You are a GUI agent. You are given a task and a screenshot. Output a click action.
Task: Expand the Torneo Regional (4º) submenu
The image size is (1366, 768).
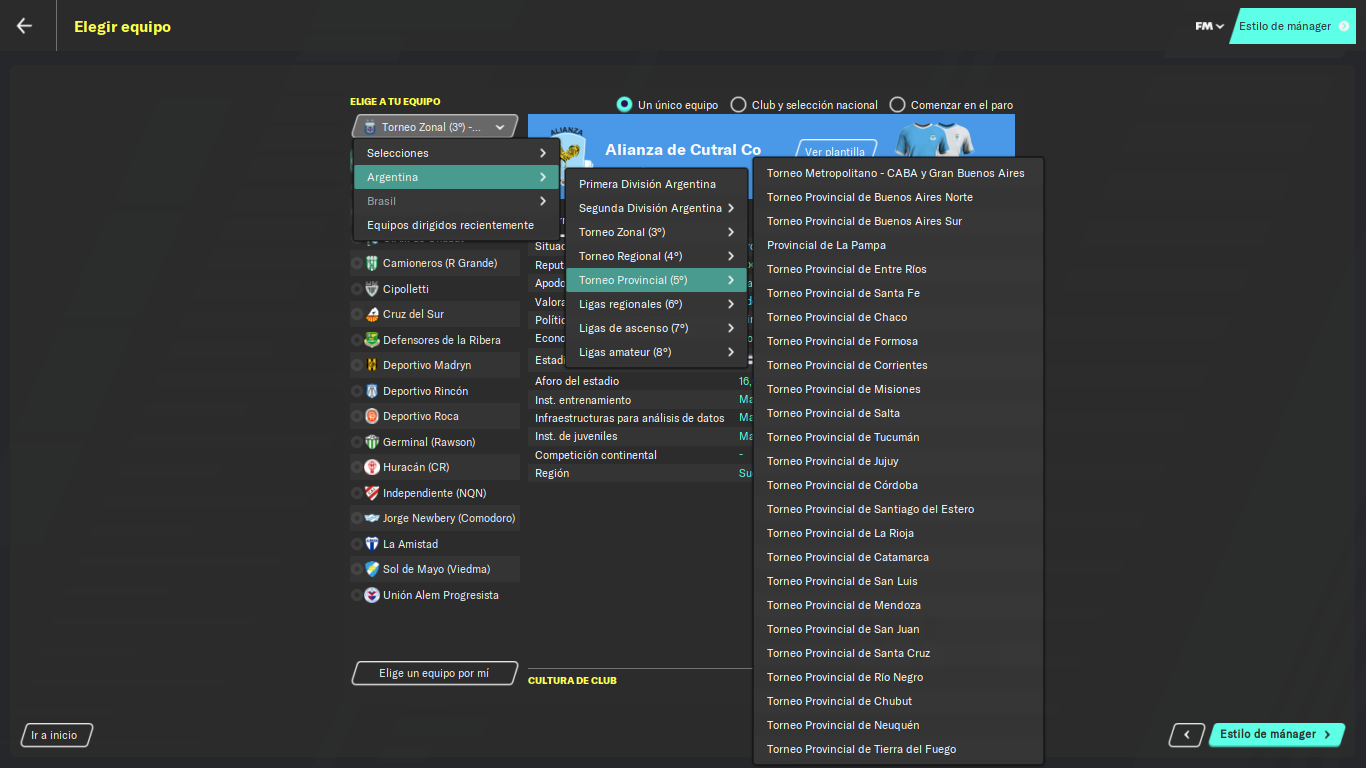tap(657, 256)
